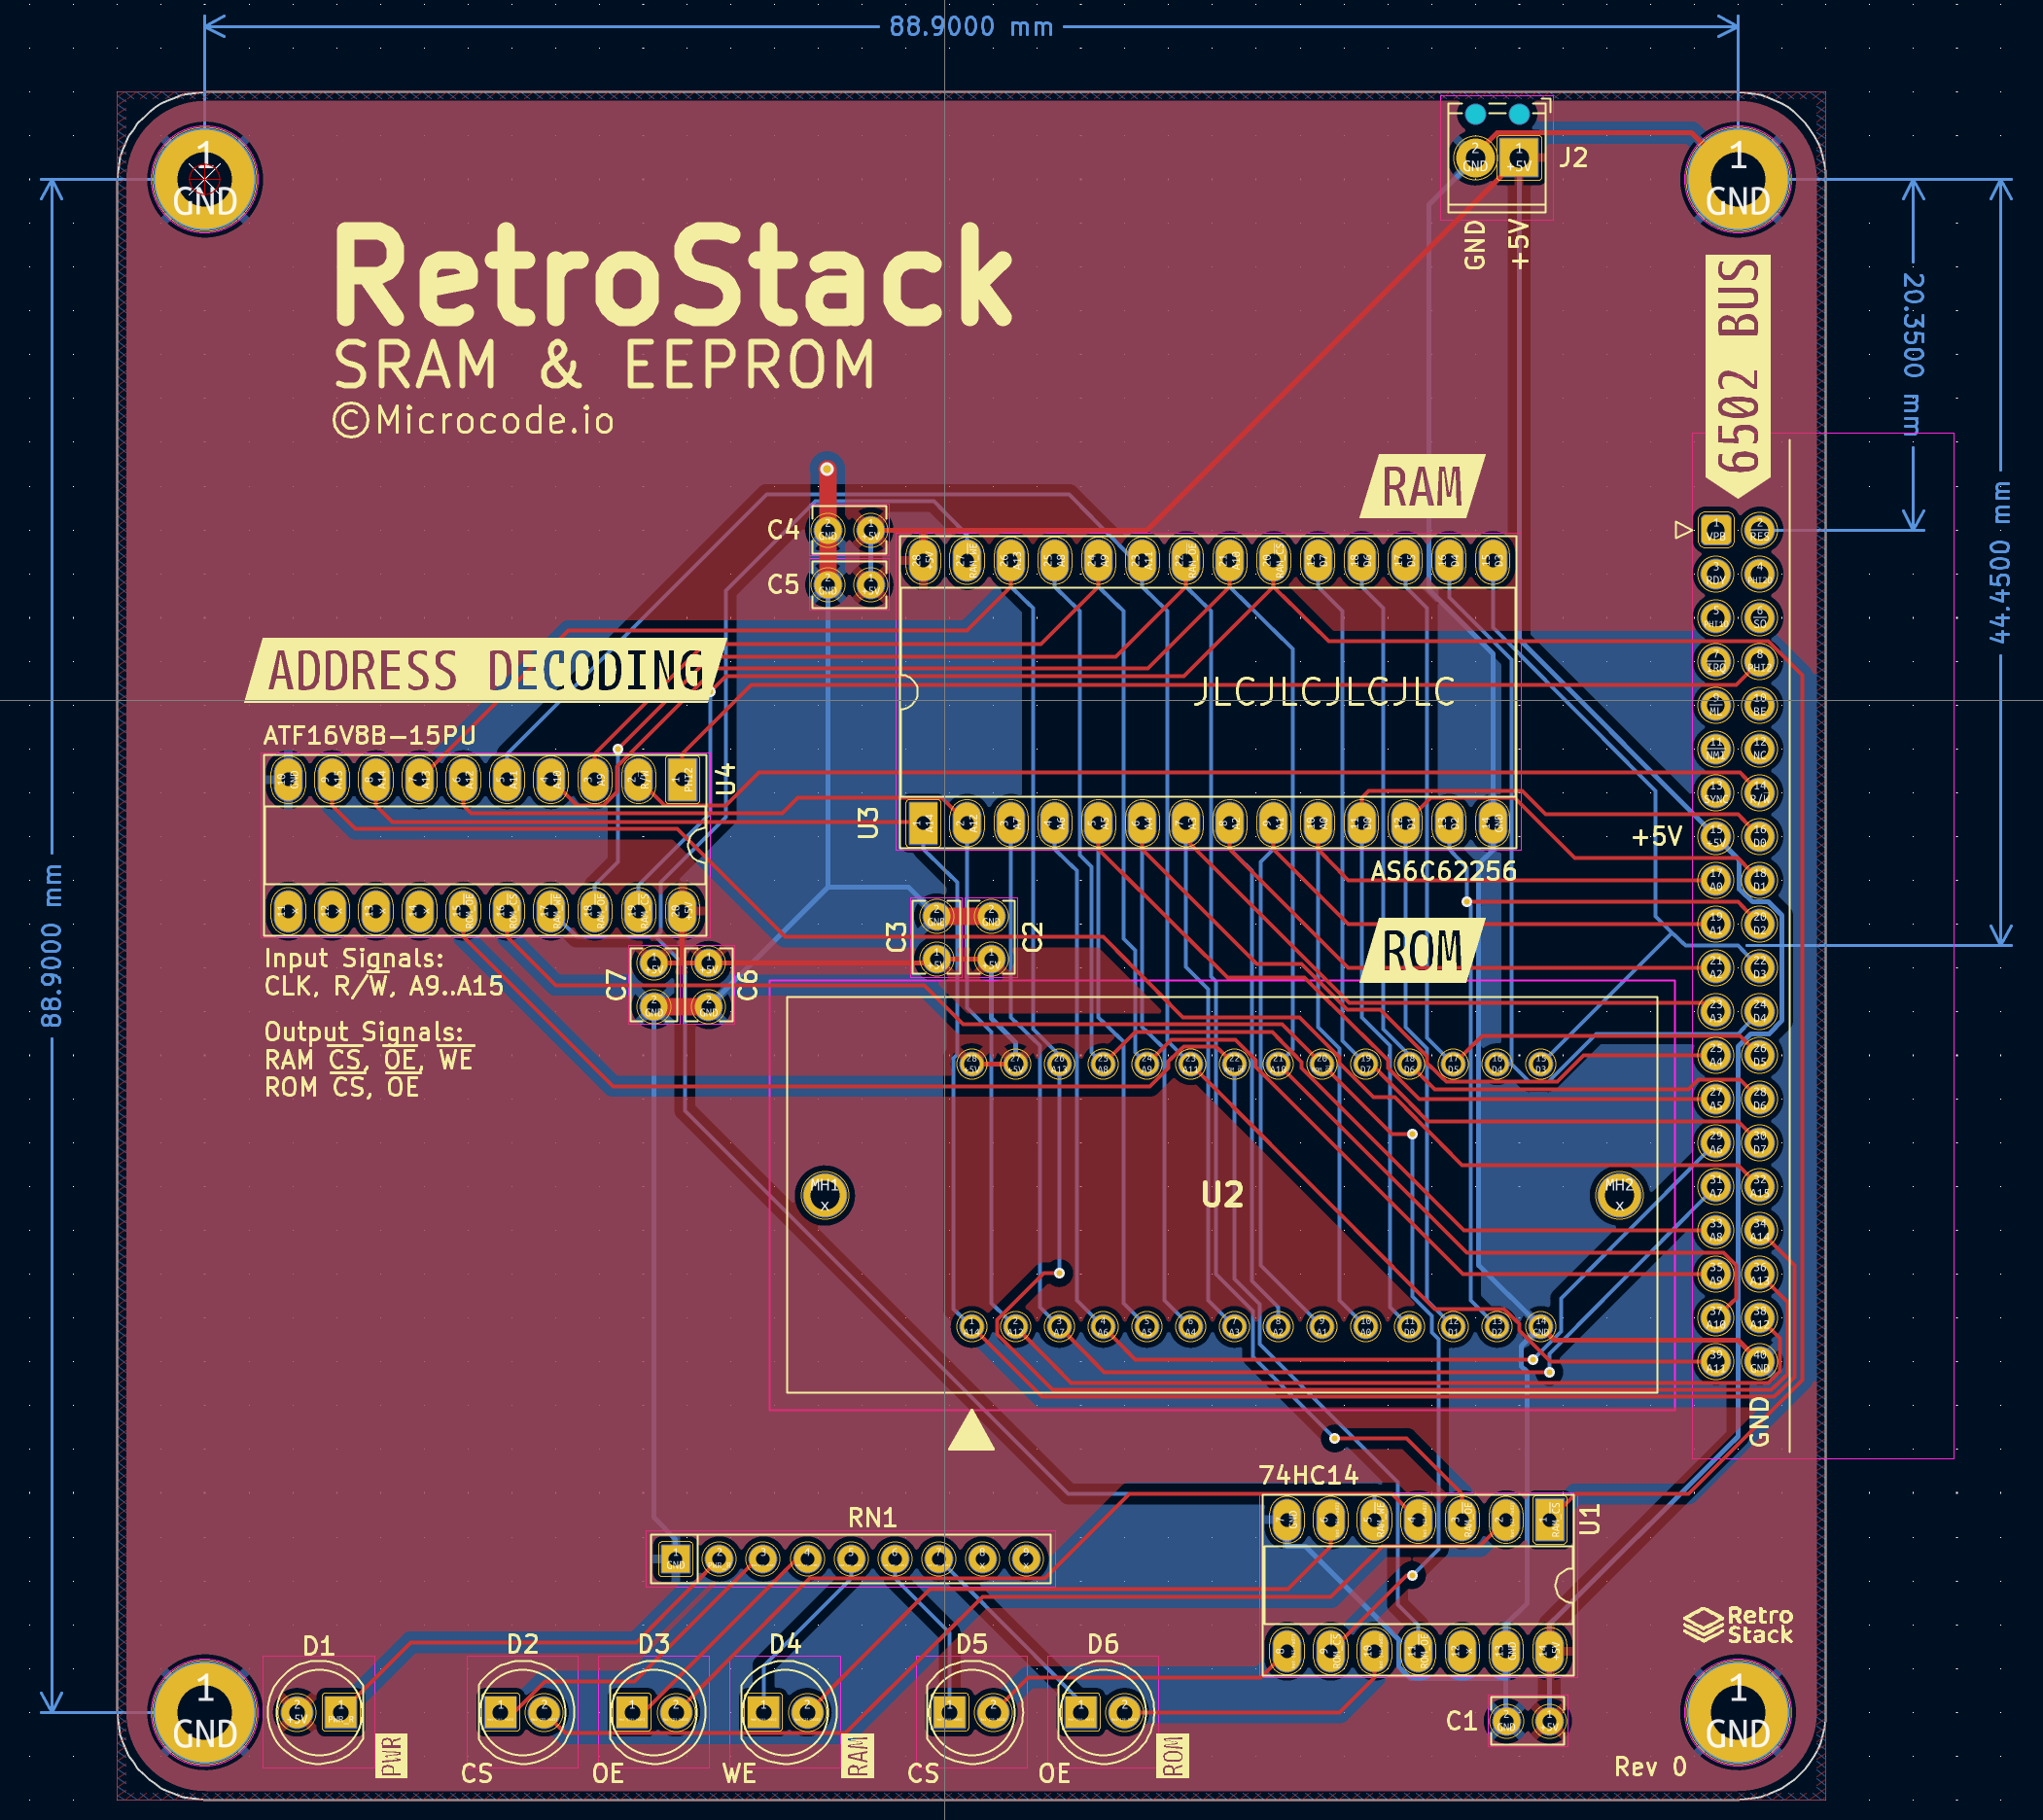Select the ©Microcode.io copyright text
Viewport: 2043px width, 1820px height.
pos(473,420)
